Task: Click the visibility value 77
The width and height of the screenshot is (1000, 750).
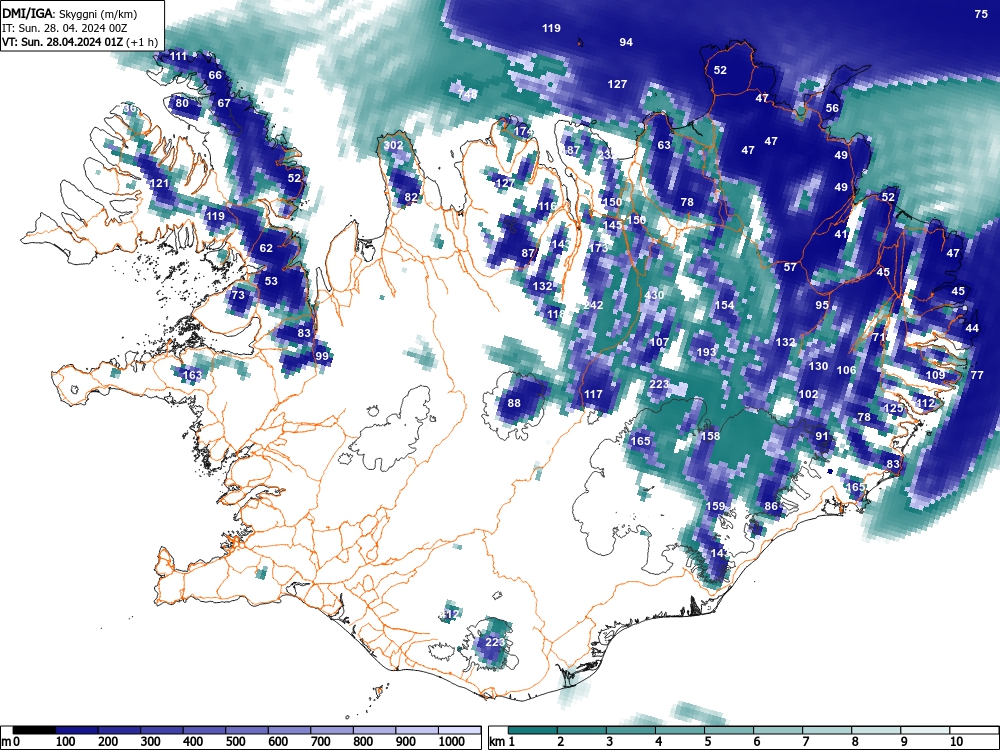Action: pyautogui.click(x=977, y=375)
